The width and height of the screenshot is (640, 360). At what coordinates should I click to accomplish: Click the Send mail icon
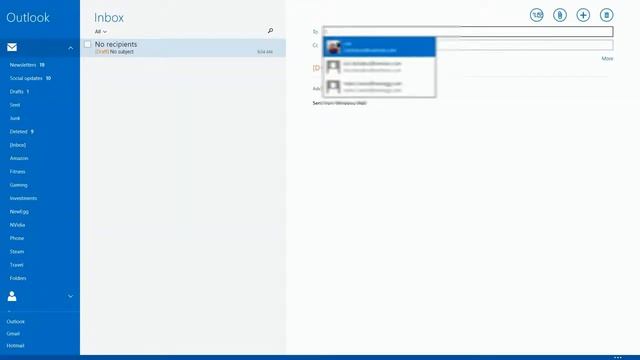point(536,15)
